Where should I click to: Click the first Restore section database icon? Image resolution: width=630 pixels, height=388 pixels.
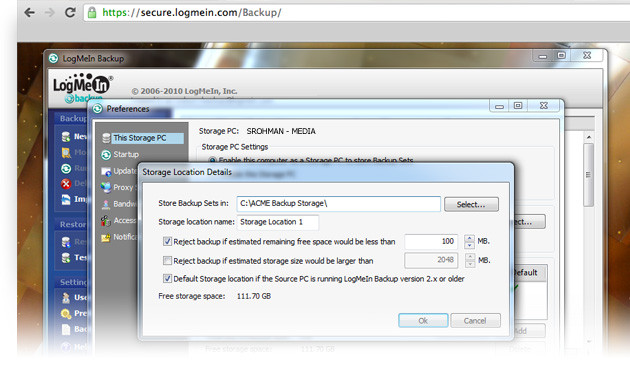(66, 242)
